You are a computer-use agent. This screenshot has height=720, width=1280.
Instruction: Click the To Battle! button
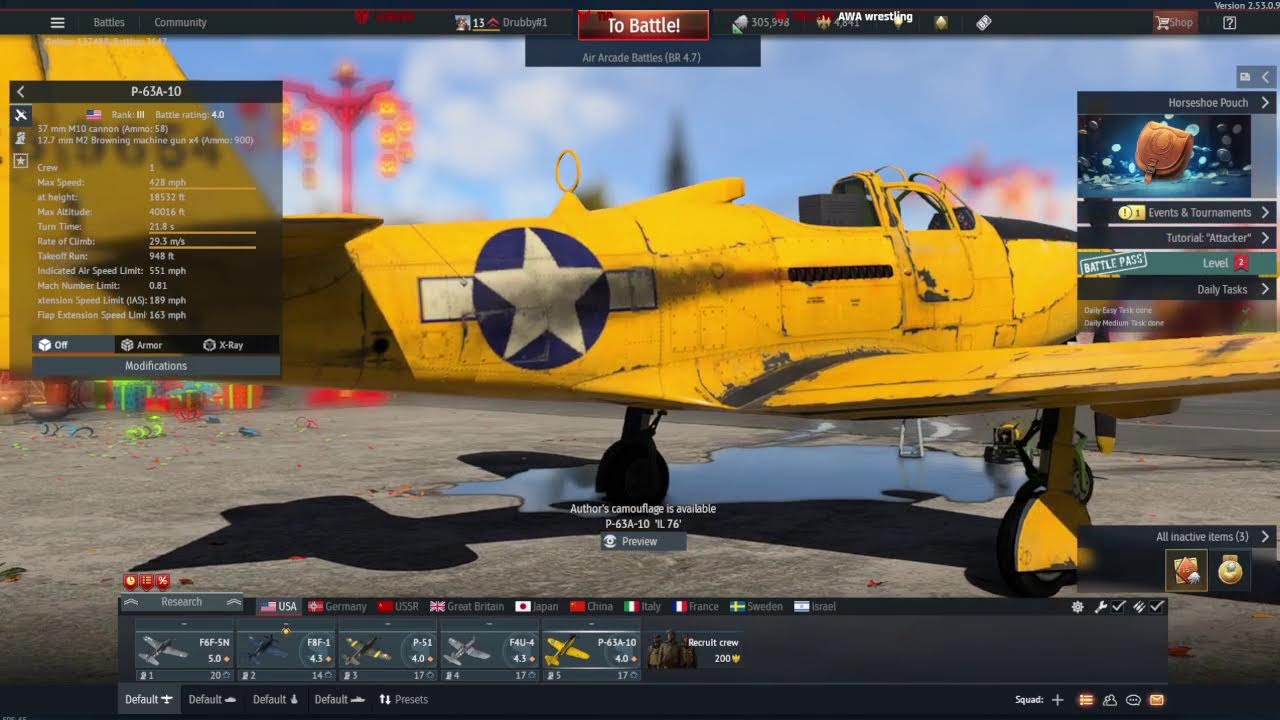(643, 25)
